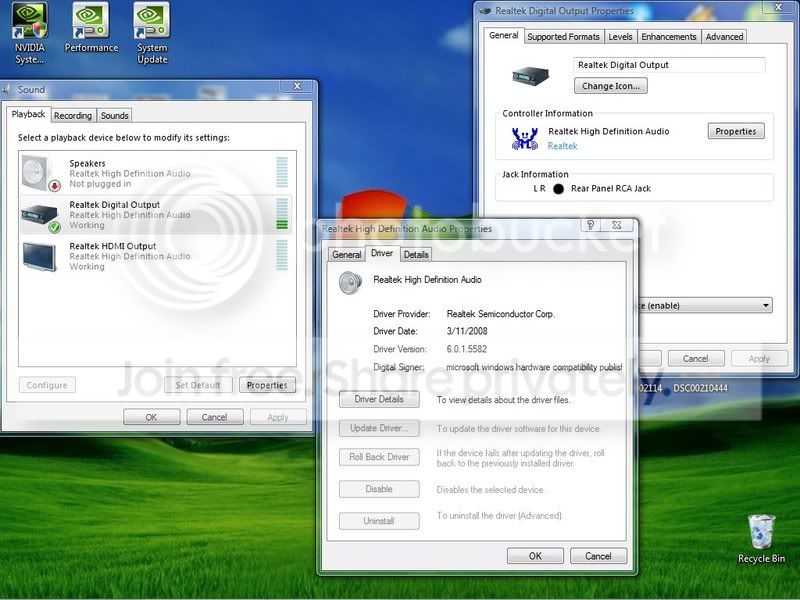Click Set Default in the Sound window
This screenshot has height=600, width=800.
[x=198, y=385]
